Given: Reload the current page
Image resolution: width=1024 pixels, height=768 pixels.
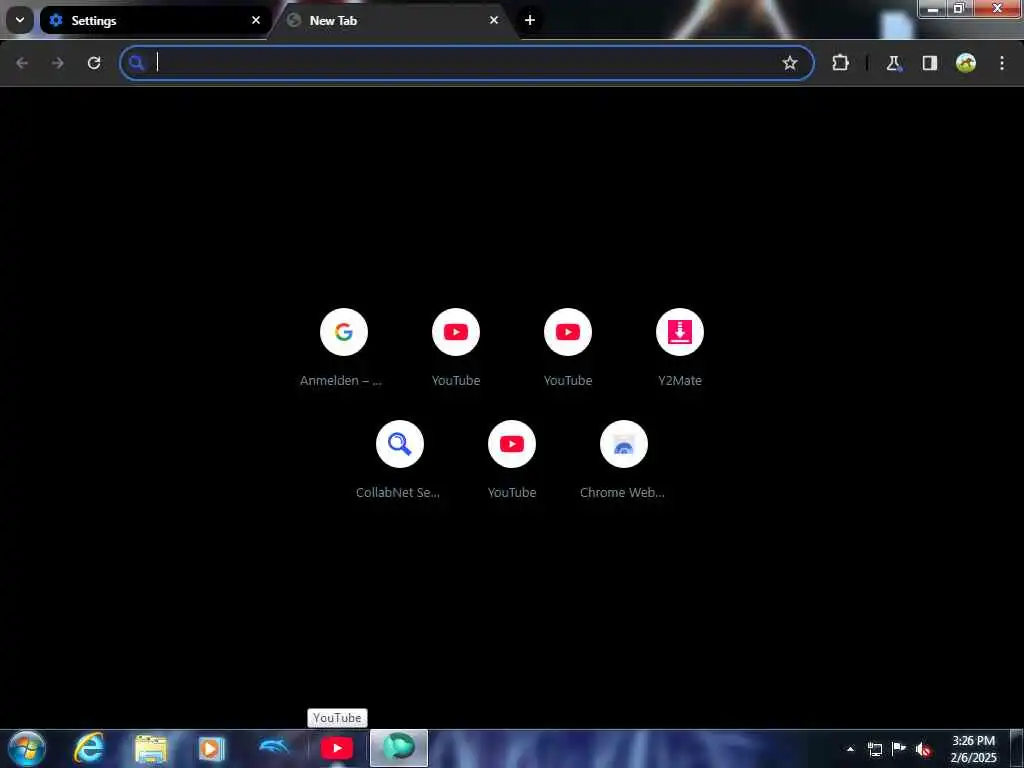Looking at the screenshot, I should [94, 63].
